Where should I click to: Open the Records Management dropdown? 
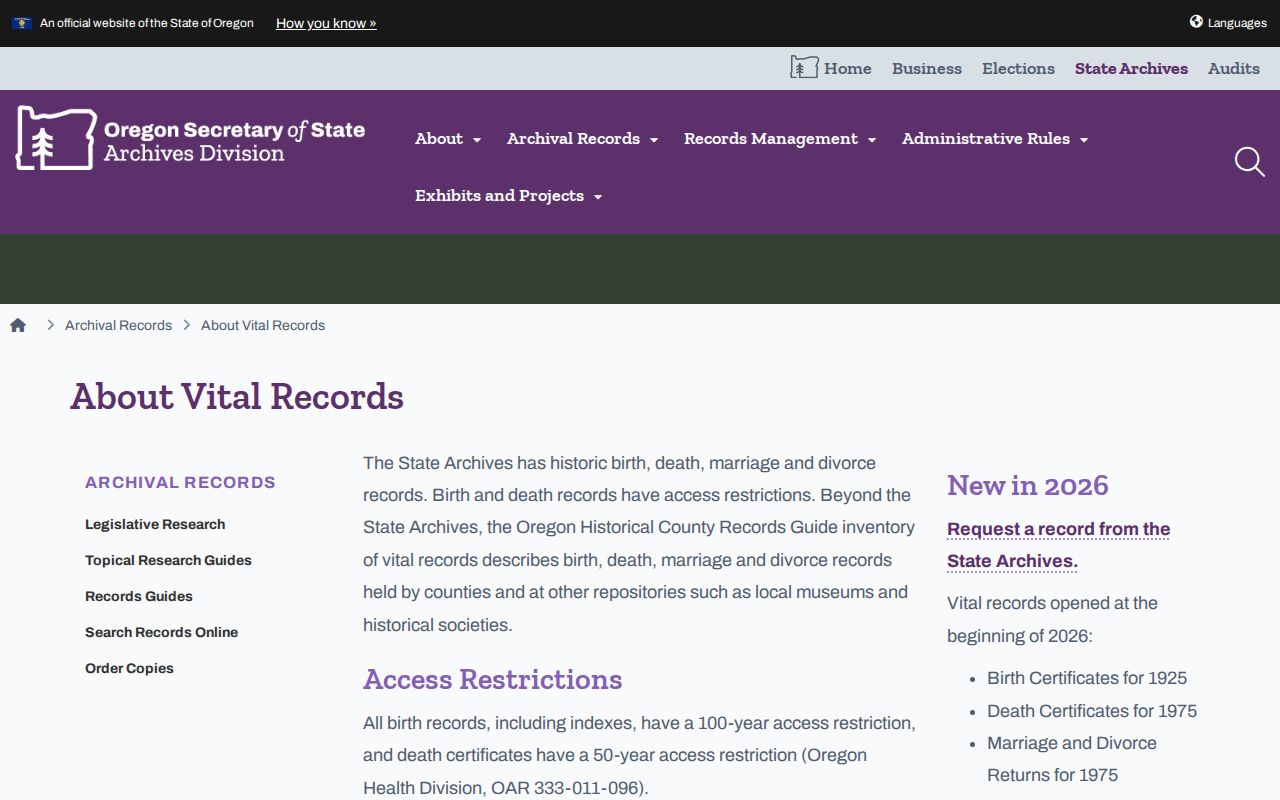[x=780, y=139]
